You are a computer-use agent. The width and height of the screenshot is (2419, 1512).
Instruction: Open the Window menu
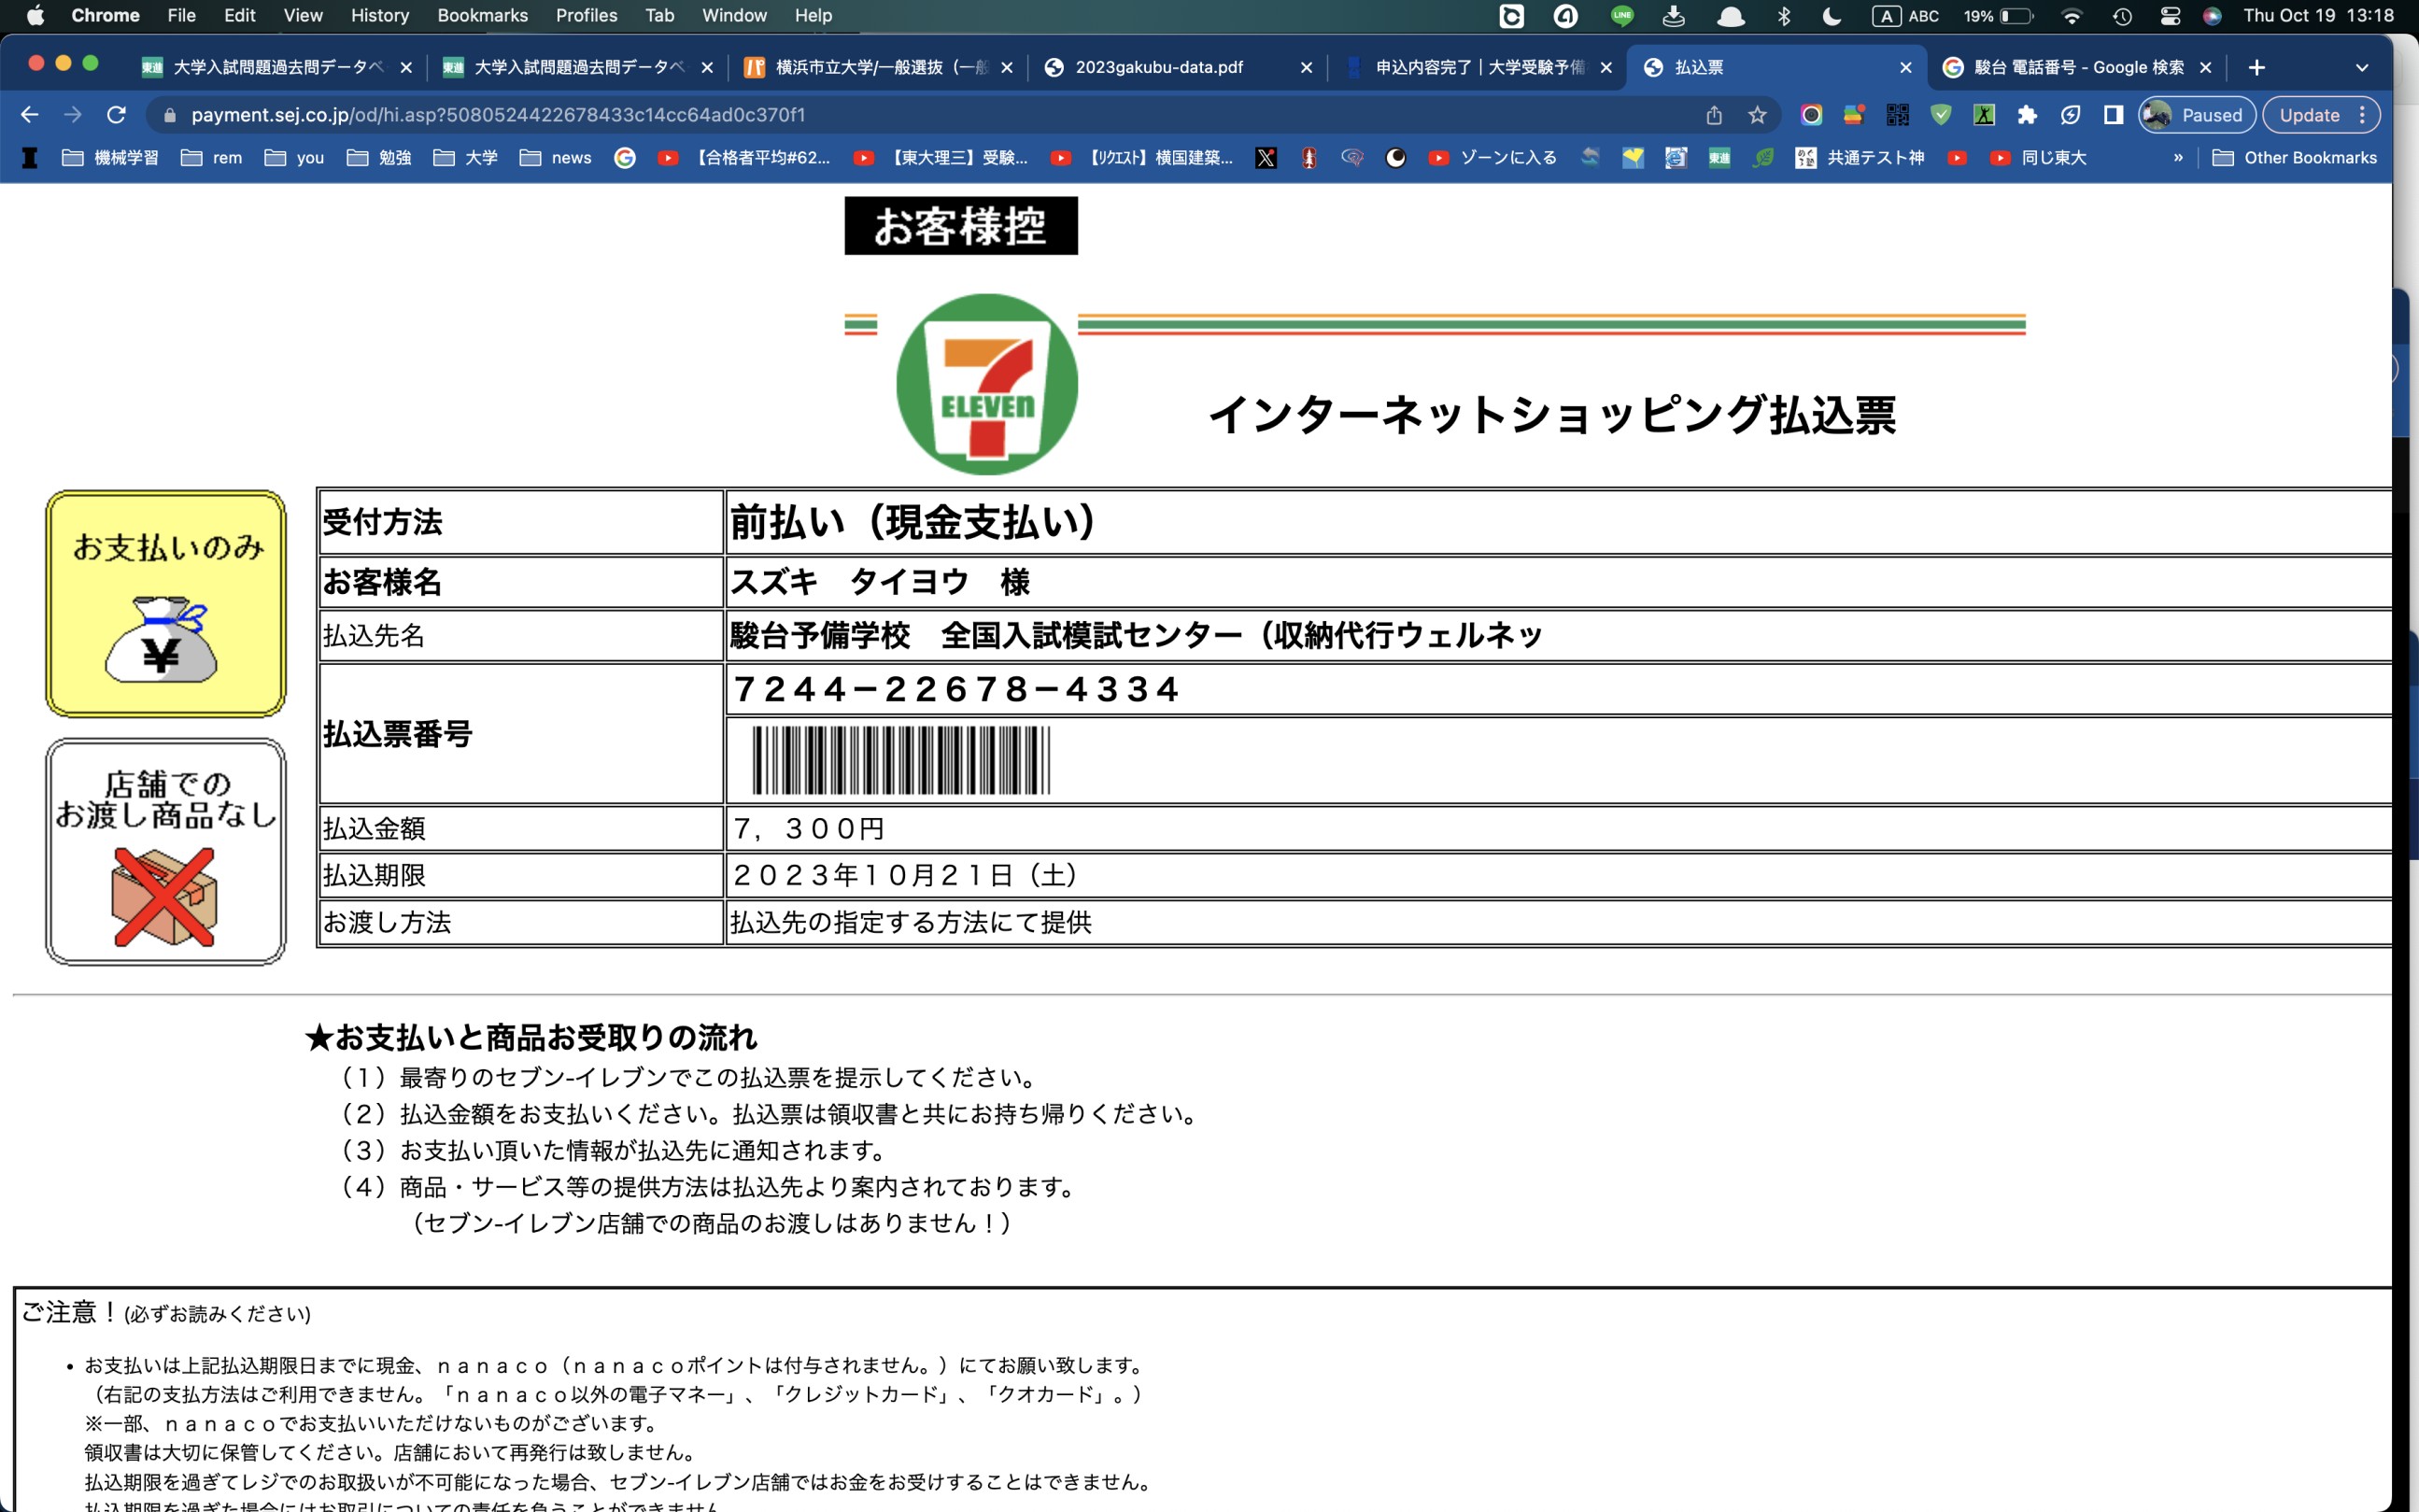click(x=734, y=15)
